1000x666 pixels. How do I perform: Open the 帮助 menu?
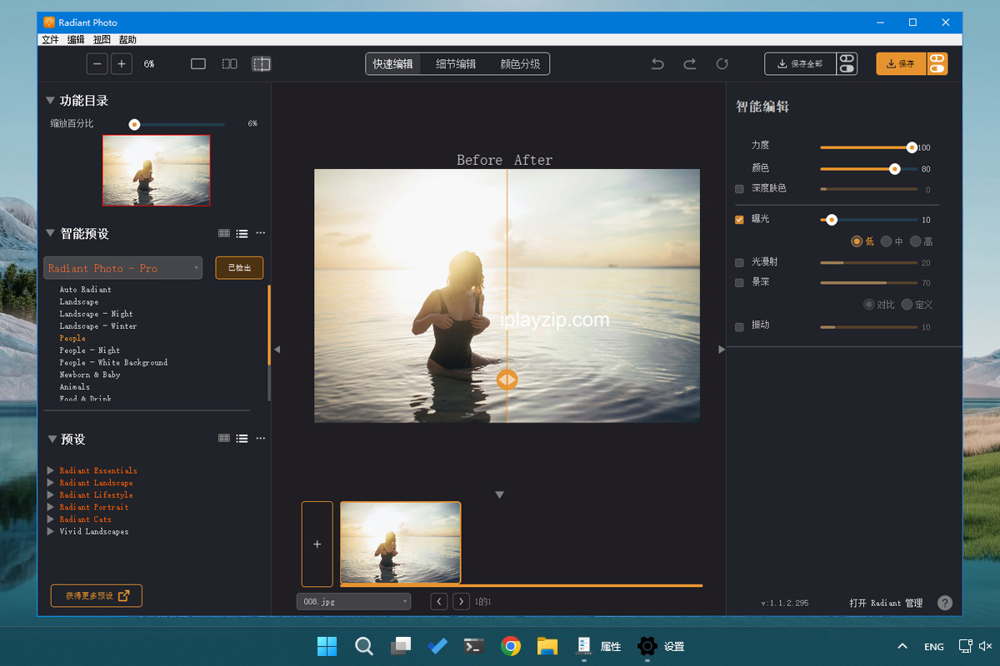click(x=128, y=40)
